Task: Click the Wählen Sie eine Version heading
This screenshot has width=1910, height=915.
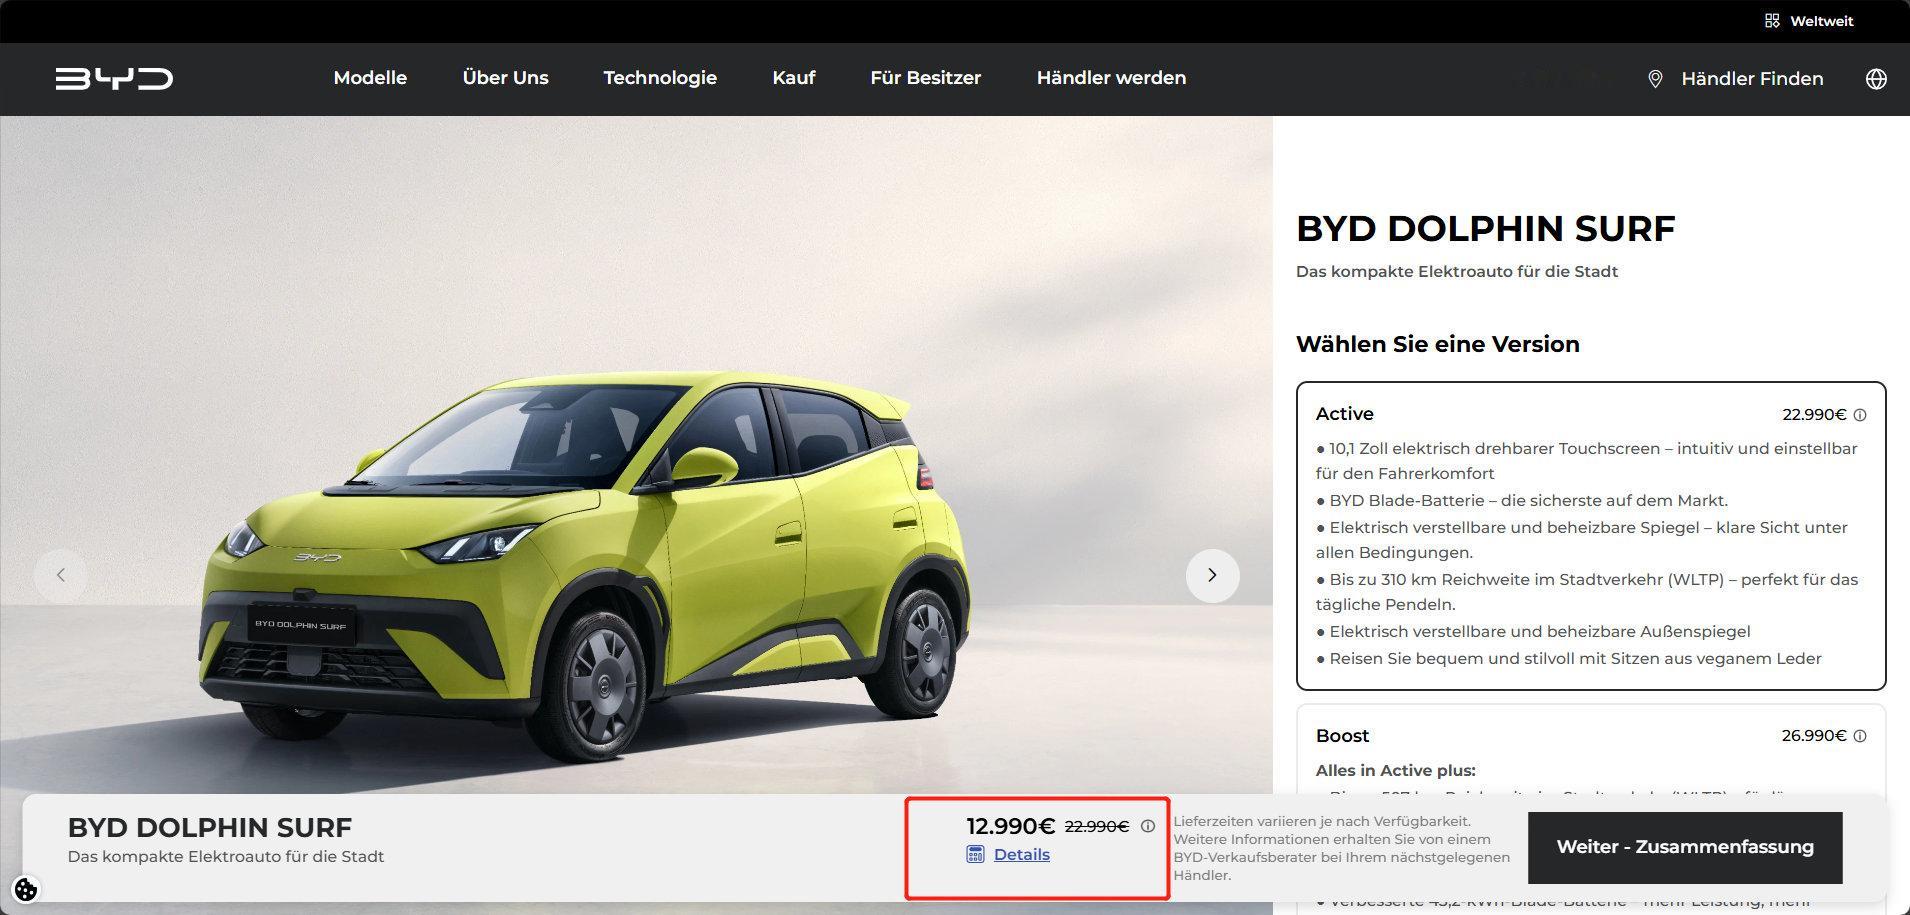Action: tap(1437, 344)
